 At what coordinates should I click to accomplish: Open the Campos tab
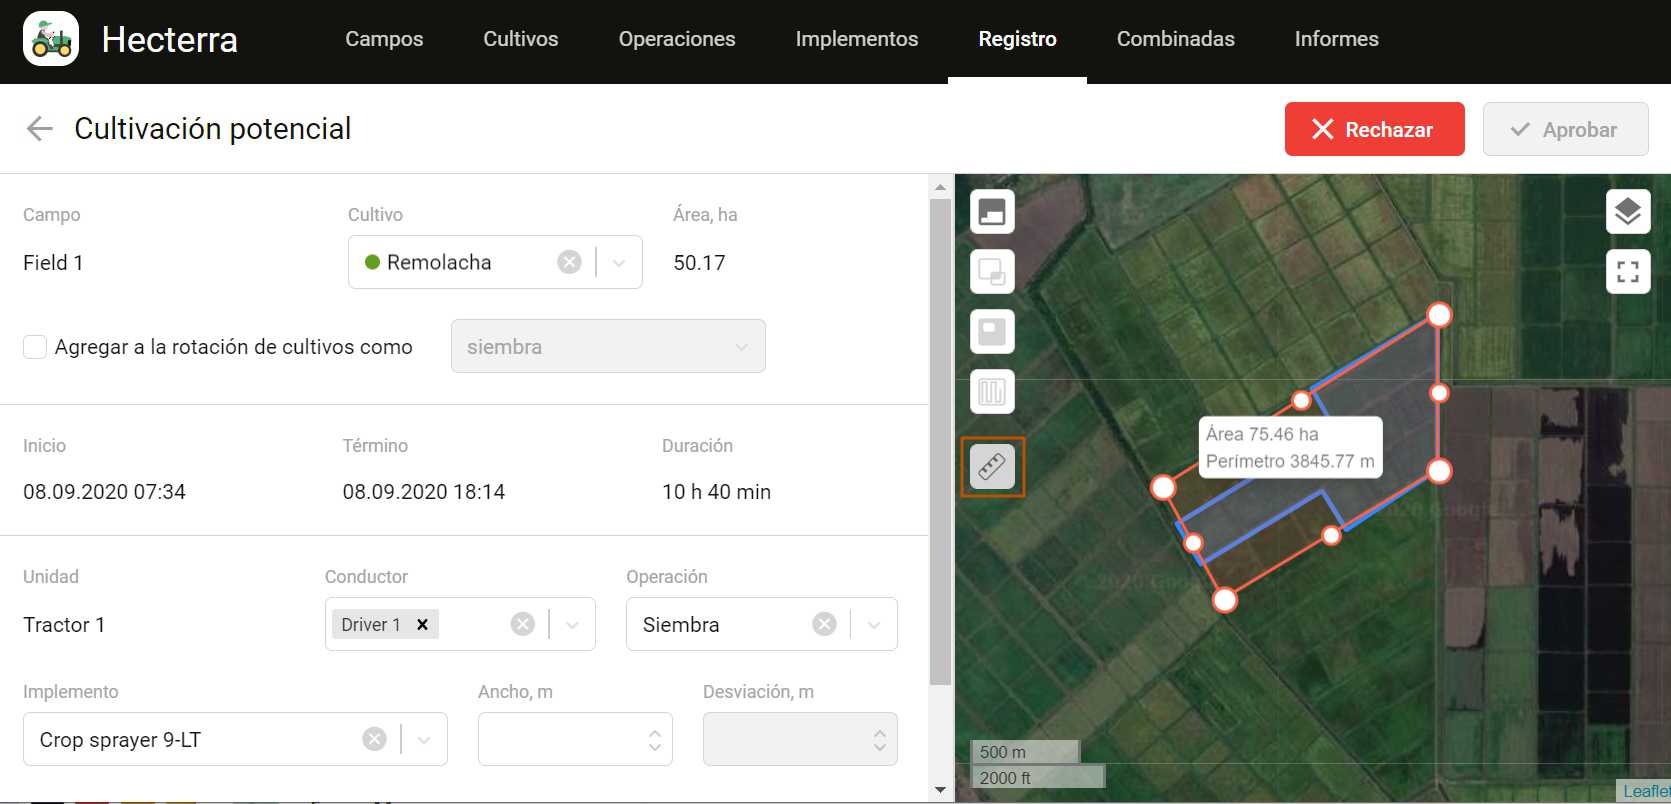384,39
